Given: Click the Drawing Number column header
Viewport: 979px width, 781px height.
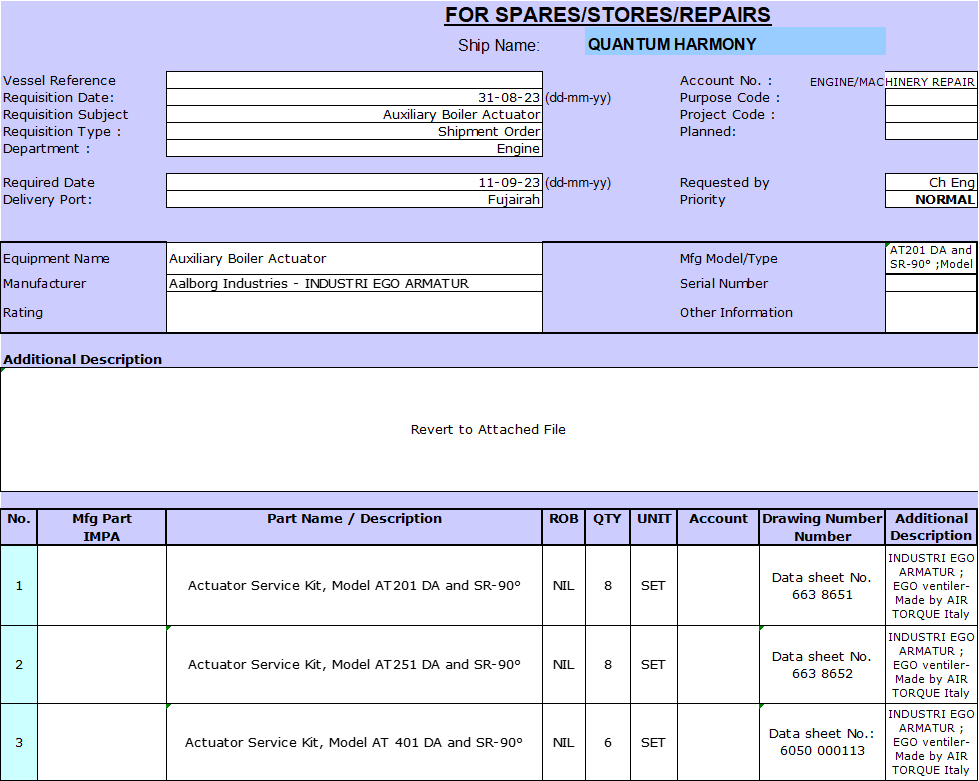Looking at the screenshot, I should (x=822, y=527).
